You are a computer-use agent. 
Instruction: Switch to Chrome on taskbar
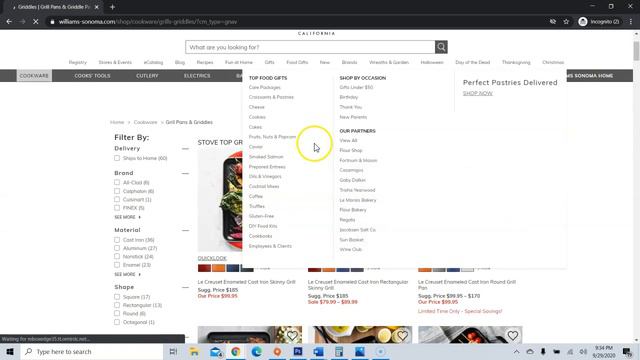click(x=236, y=351)
